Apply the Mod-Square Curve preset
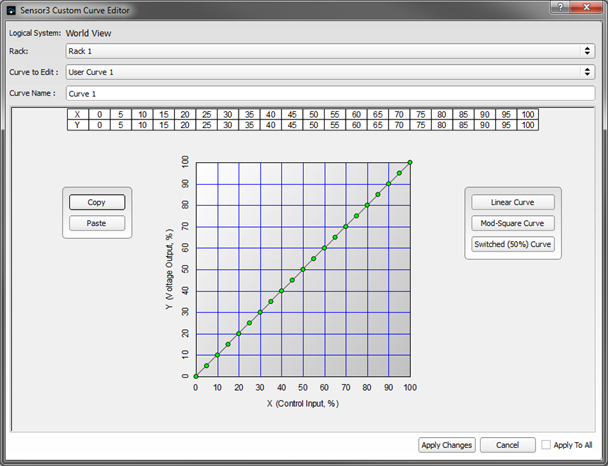This screenshot has height=466, width=608. pos(513,223)
